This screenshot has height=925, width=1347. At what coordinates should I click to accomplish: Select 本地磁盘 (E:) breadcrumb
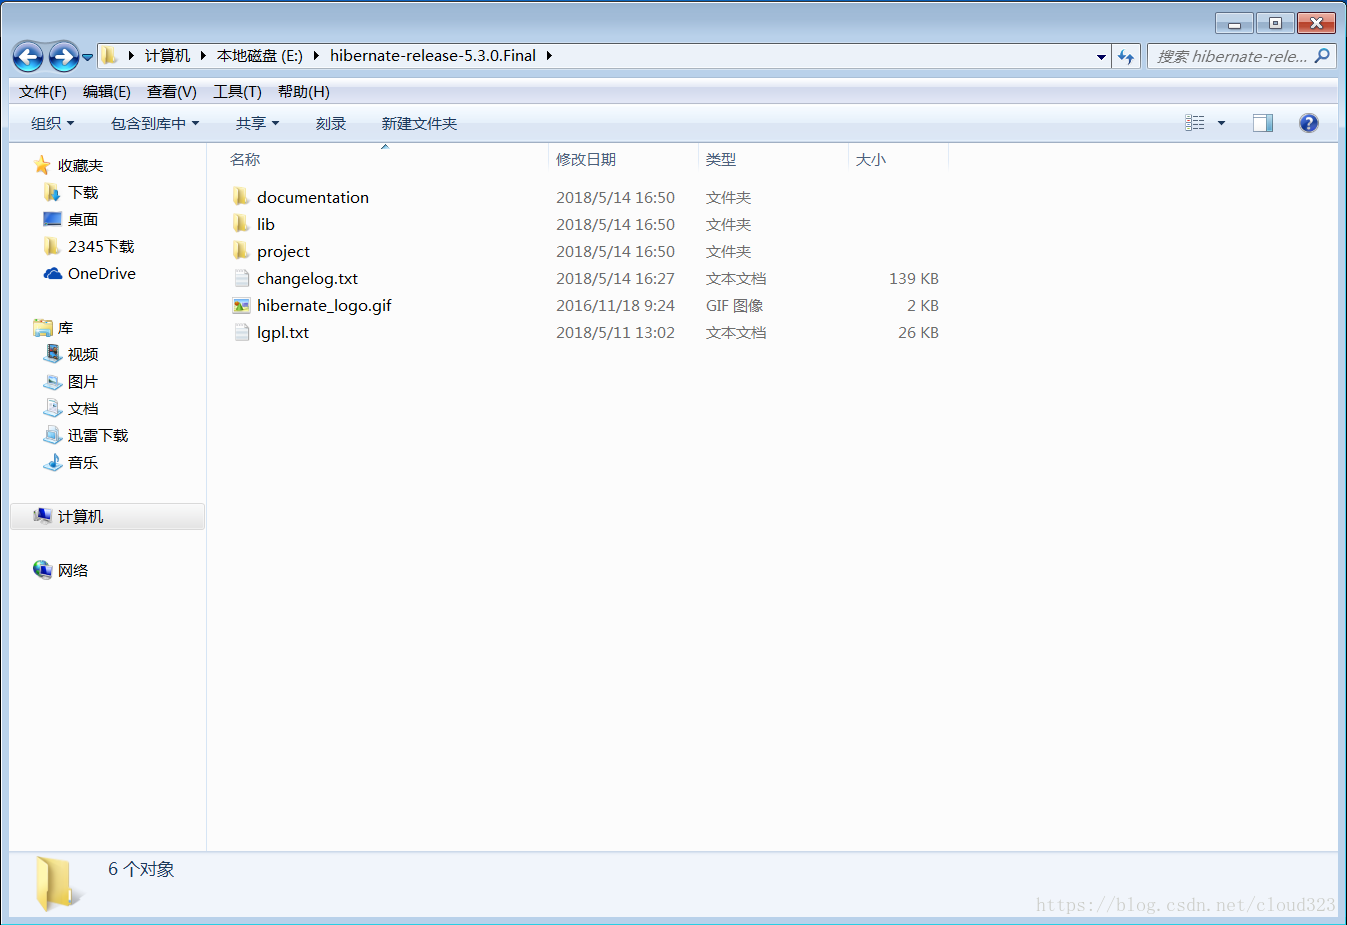260,56
